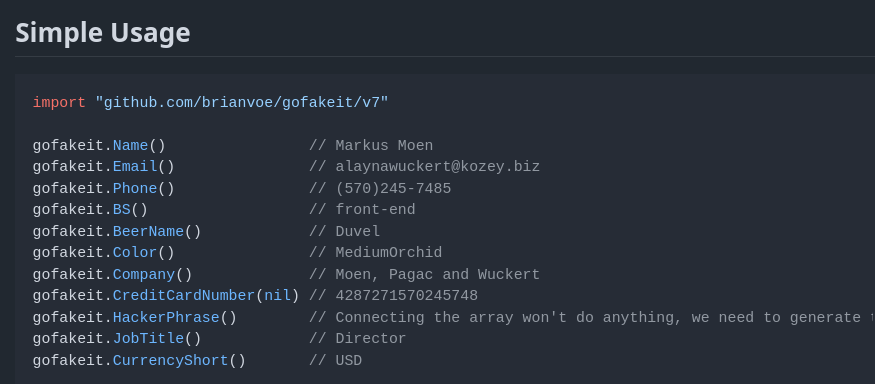Screen dimensions: 875x384
Task: Click the Company function call
Action: click(x=144, y=275)
